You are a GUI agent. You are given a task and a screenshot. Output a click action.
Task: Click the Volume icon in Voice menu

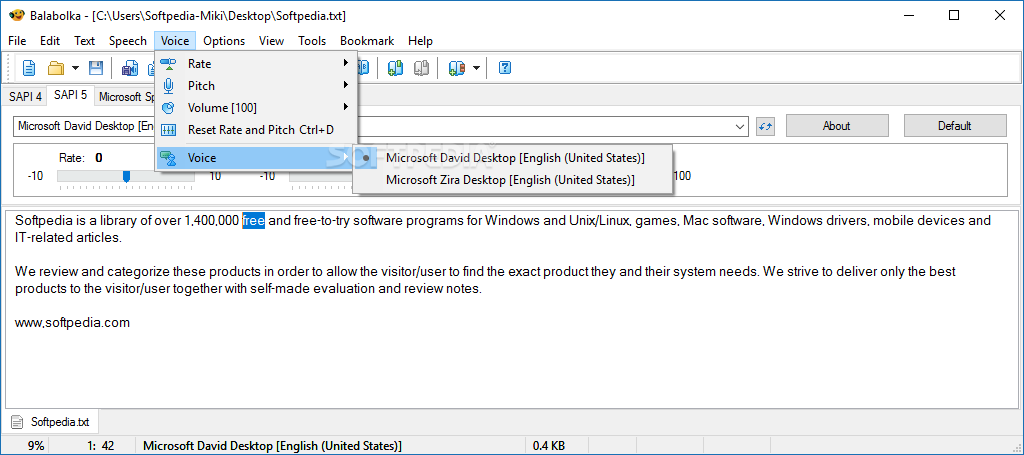pos(168,108)
